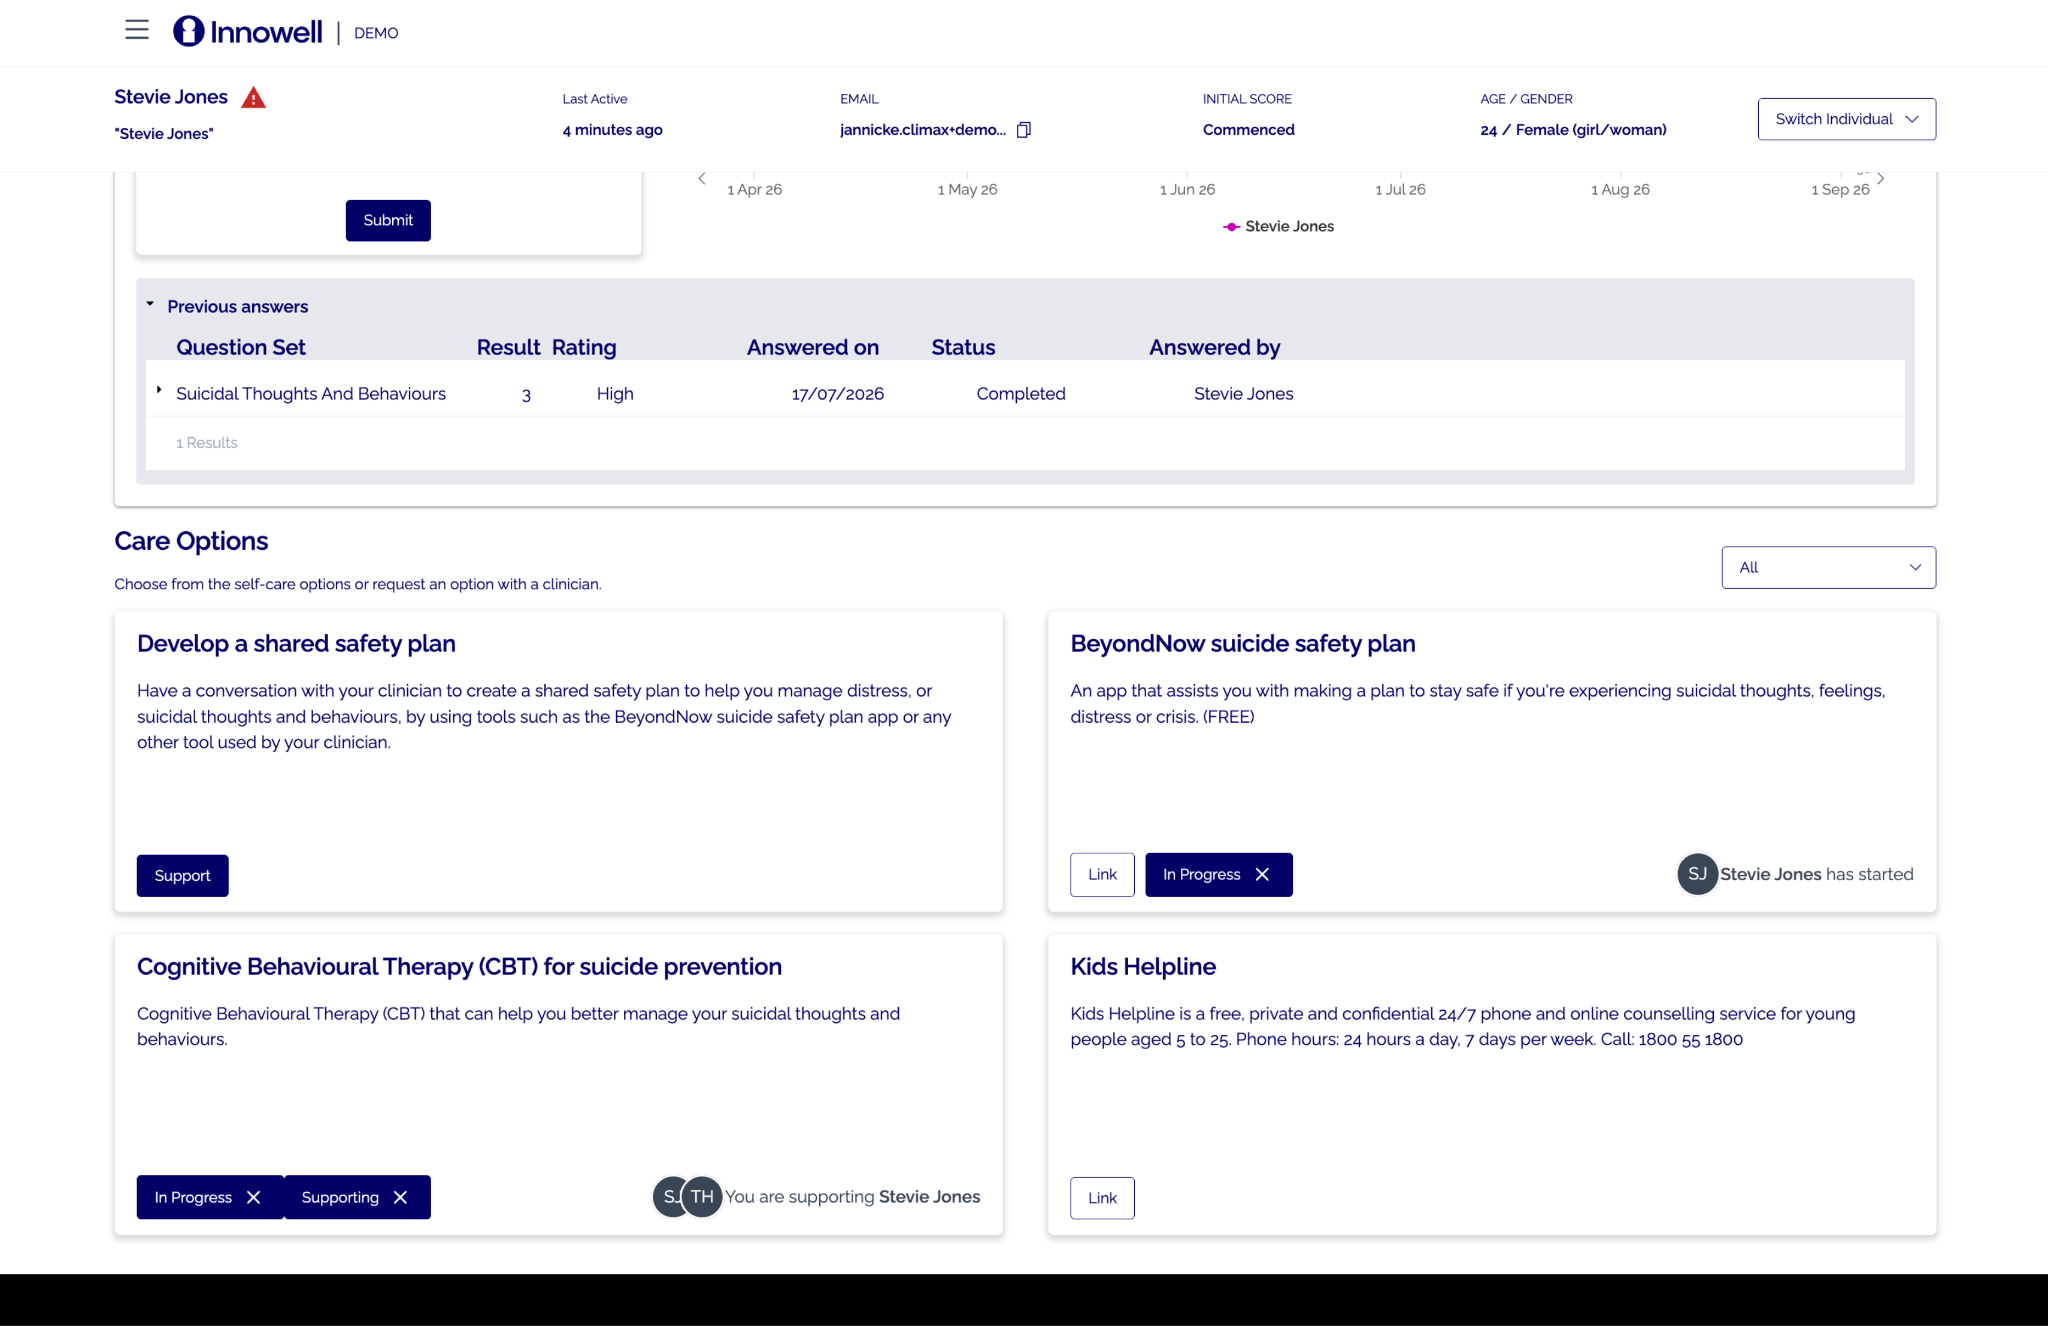This screenshot has height=1326, width=2048.
Task: Click the Innowell logo
Action: click(248, 32)
